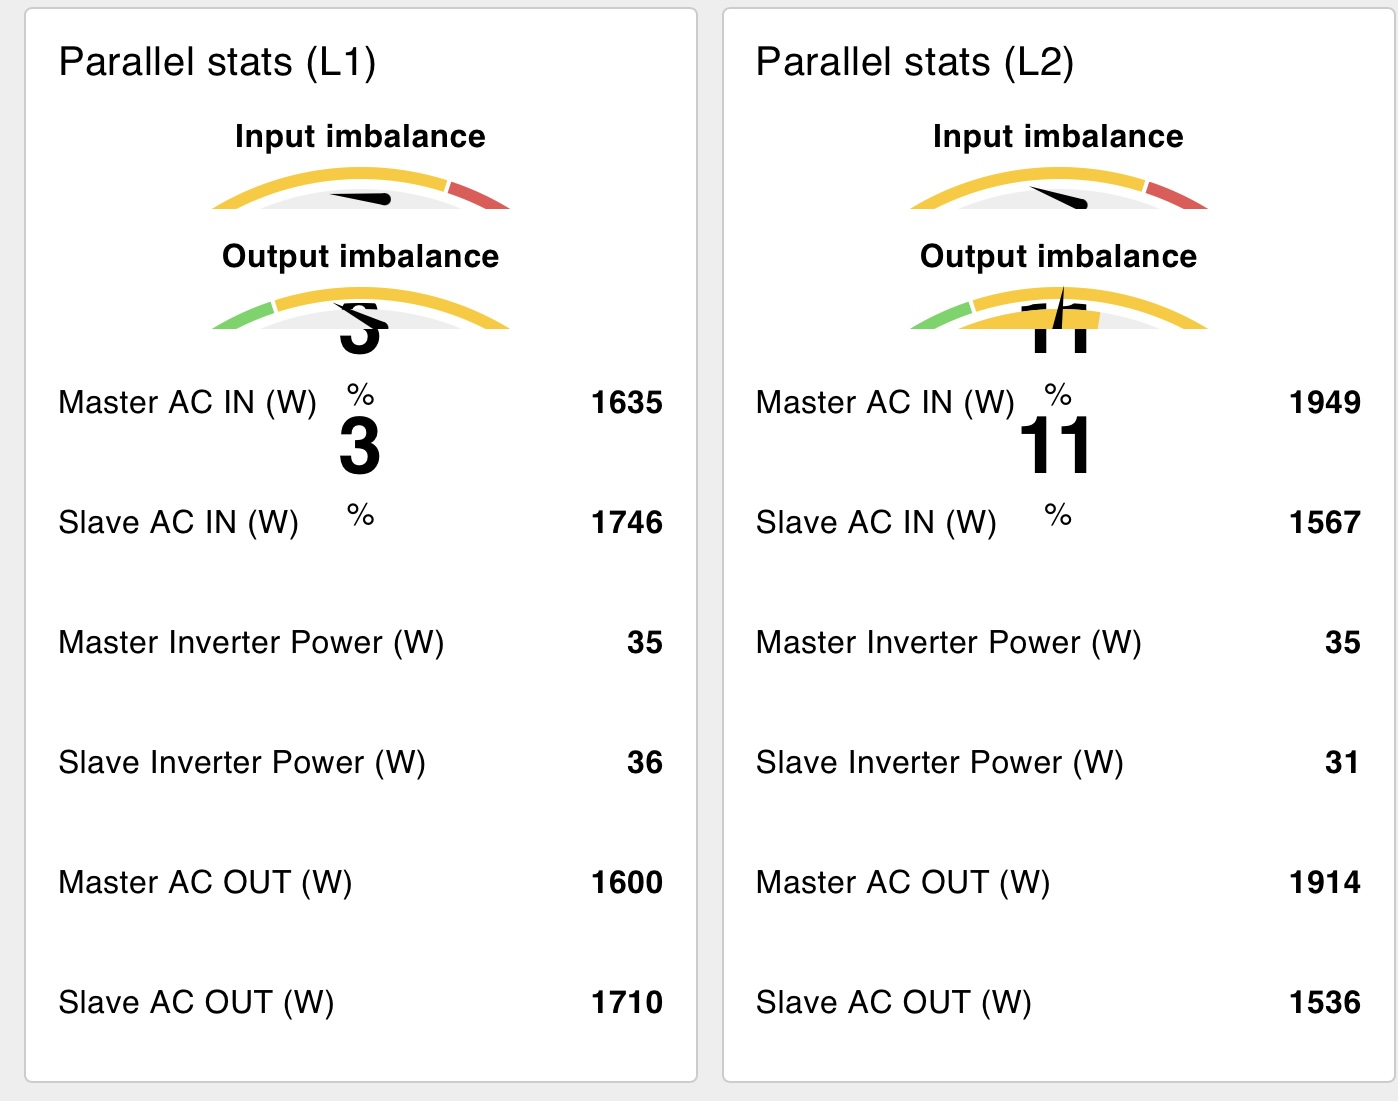Click L1 Slave AC OUT value 1710
This screenshot has width=1398, height=1101.
click(627, 1002)
